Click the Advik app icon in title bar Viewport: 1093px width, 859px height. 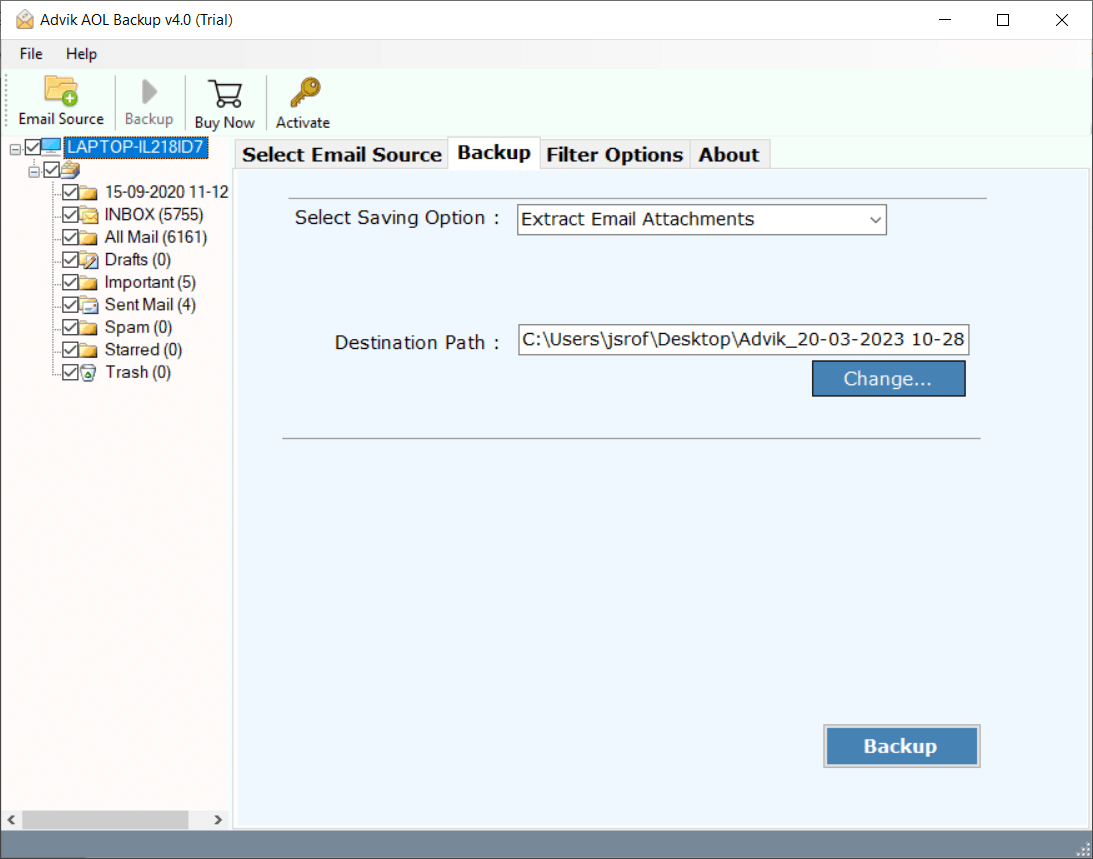[24, 20]
